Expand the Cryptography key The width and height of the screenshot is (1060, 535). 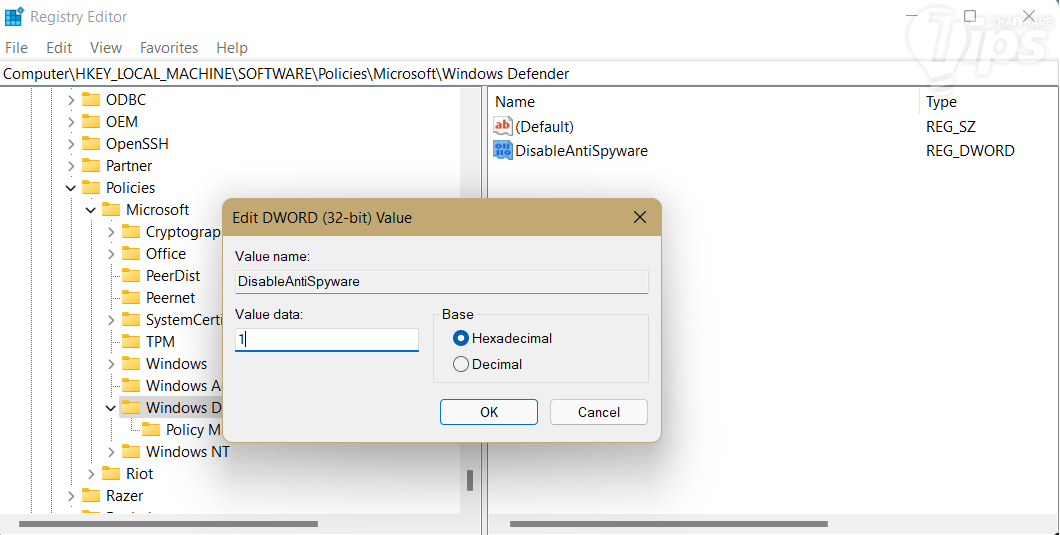tap(111, 232)
